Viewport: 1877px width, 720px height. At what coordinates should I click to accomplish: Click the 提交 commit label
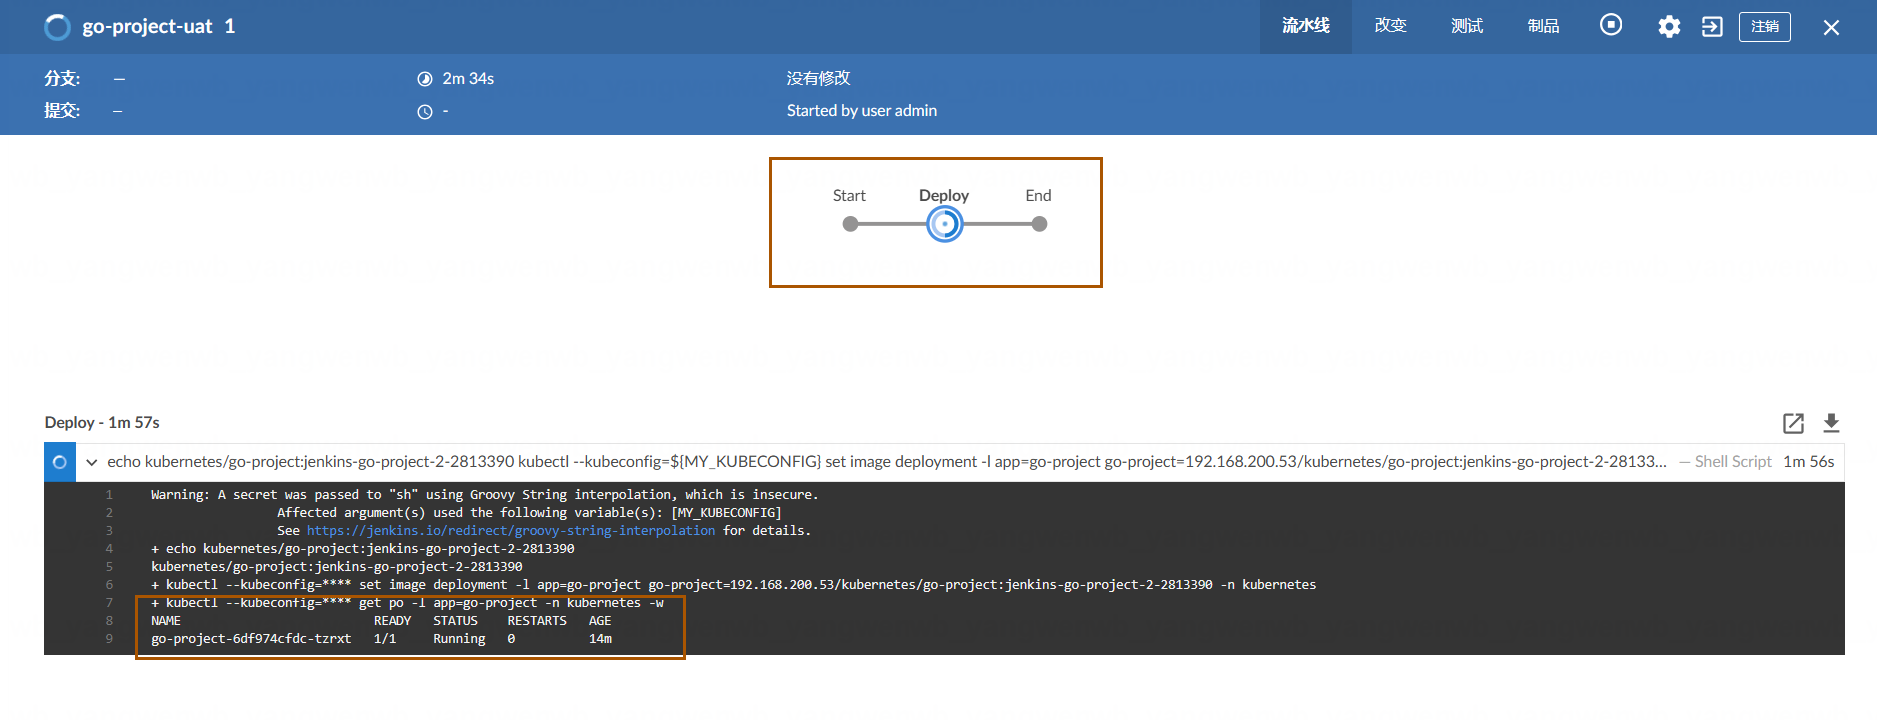coord(62,111)
